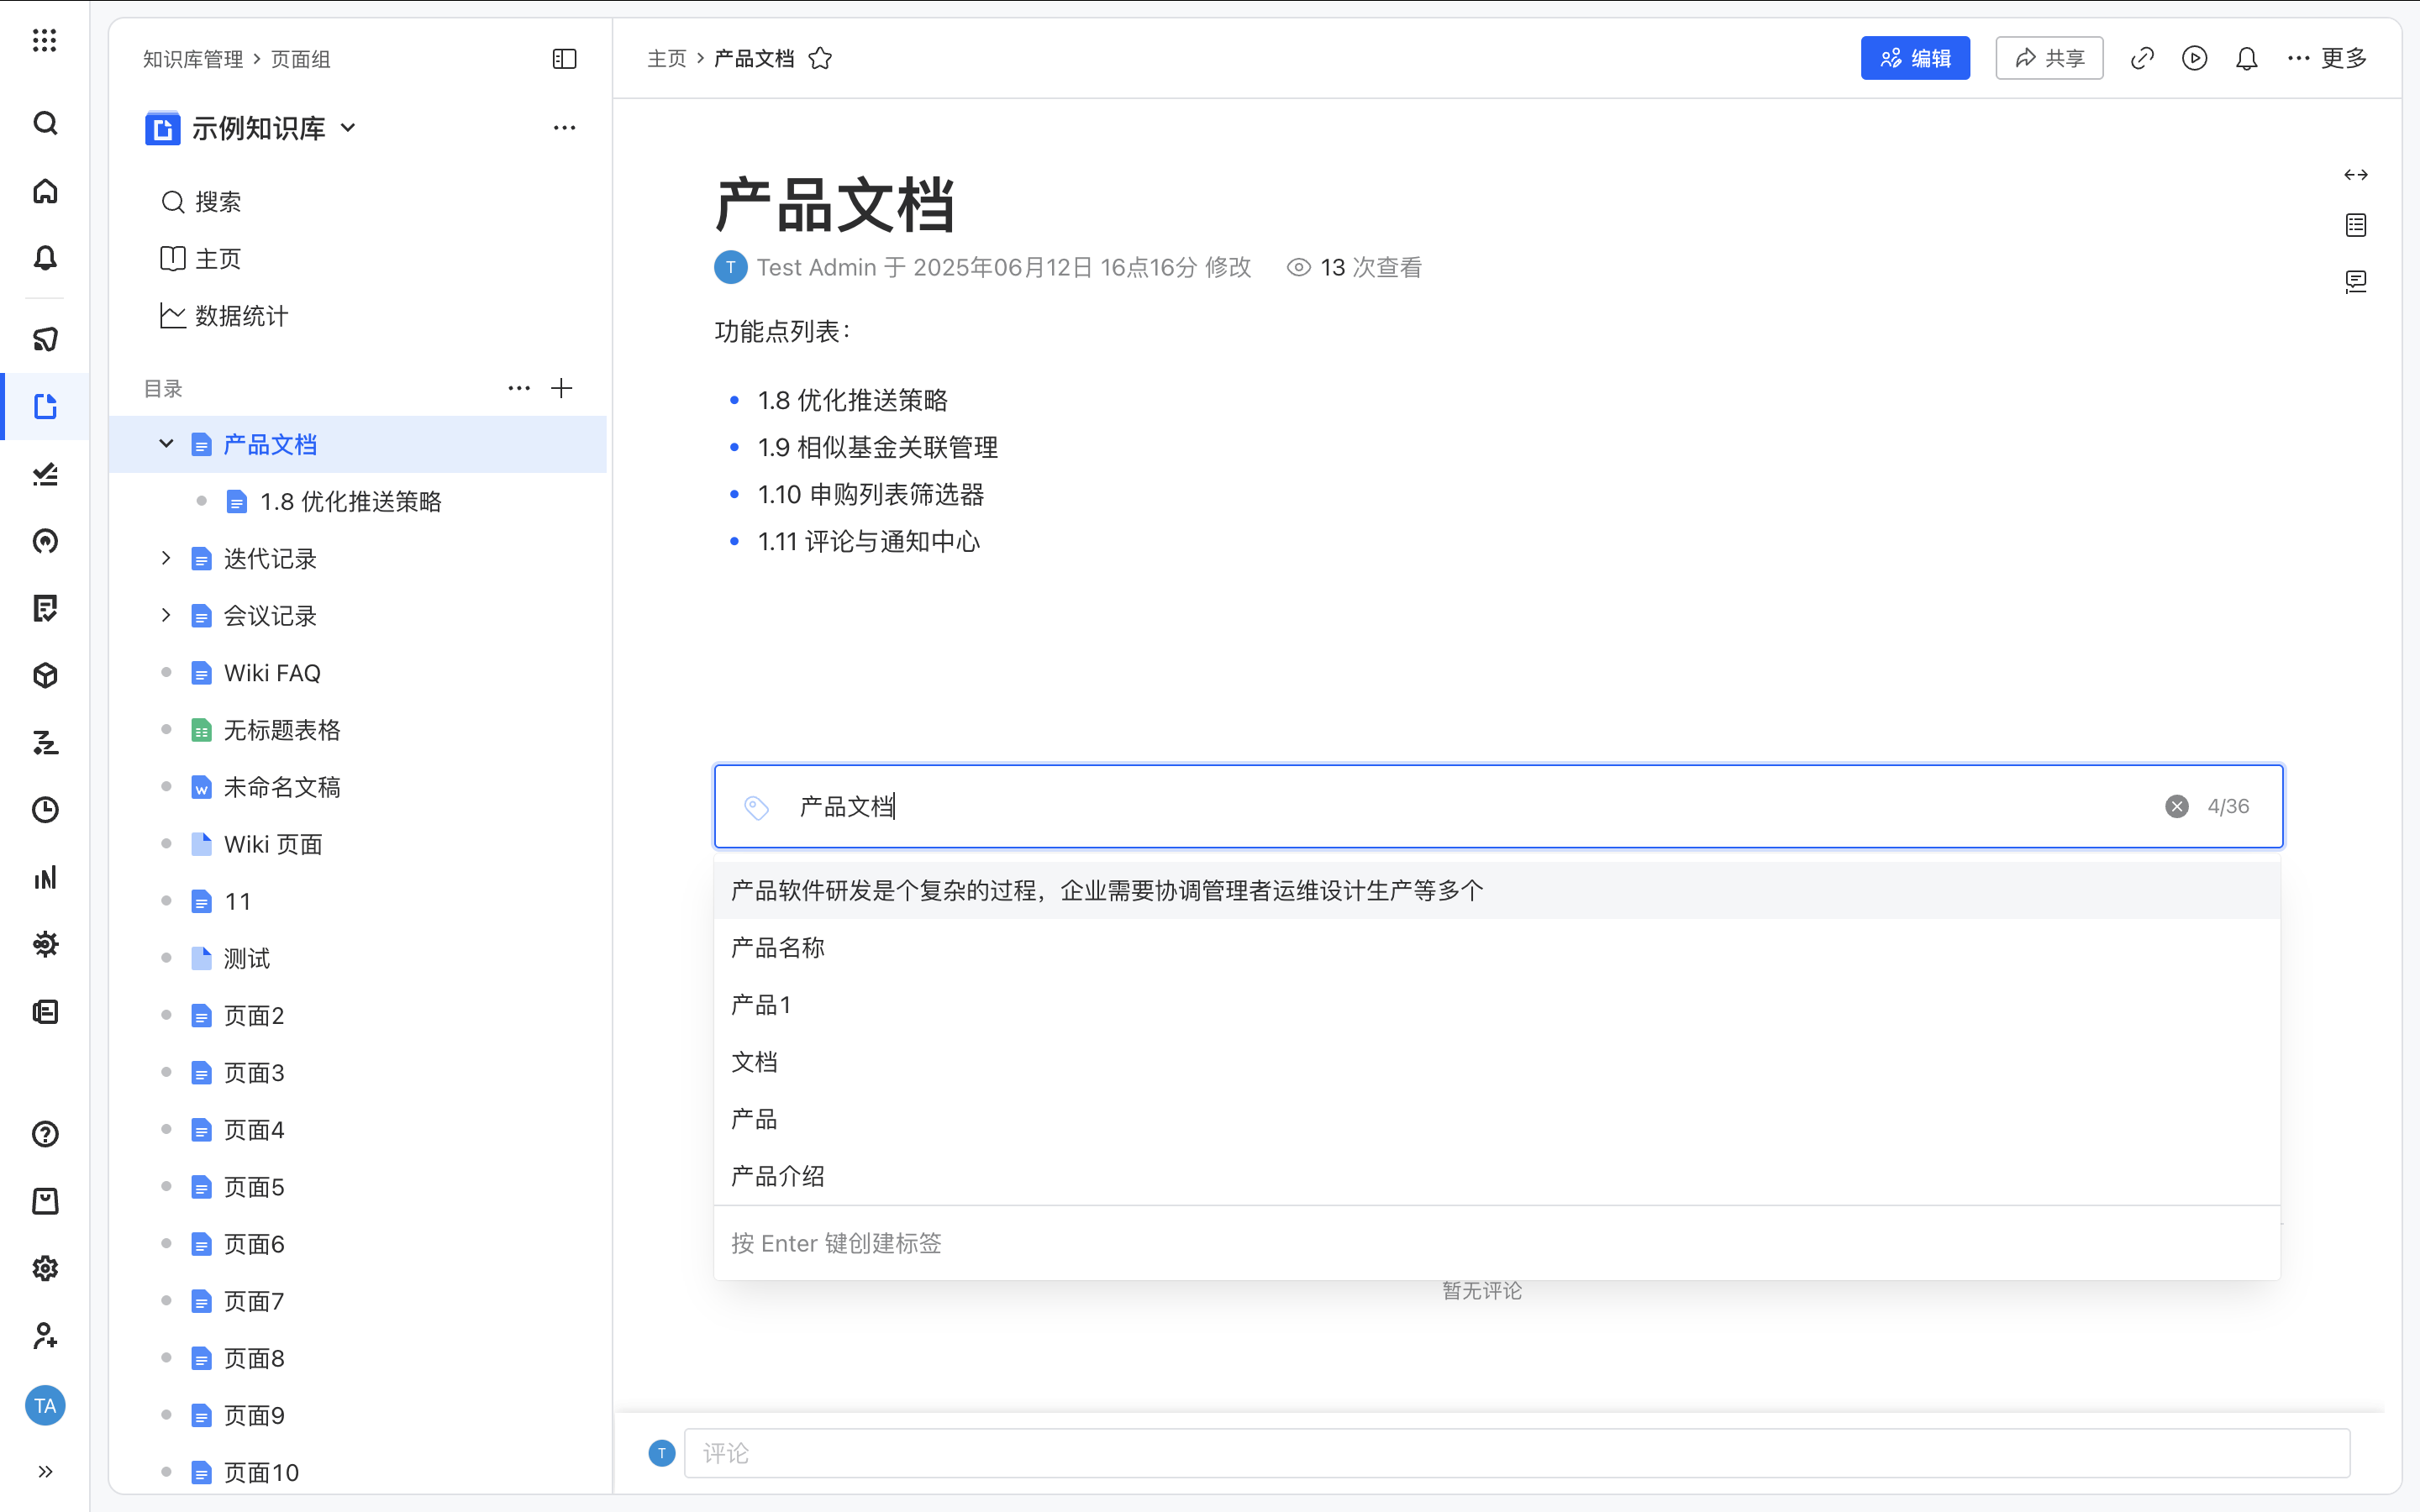Open 页面10 in the tree
2420x1512 pixels.
(x=261, y=1472)
